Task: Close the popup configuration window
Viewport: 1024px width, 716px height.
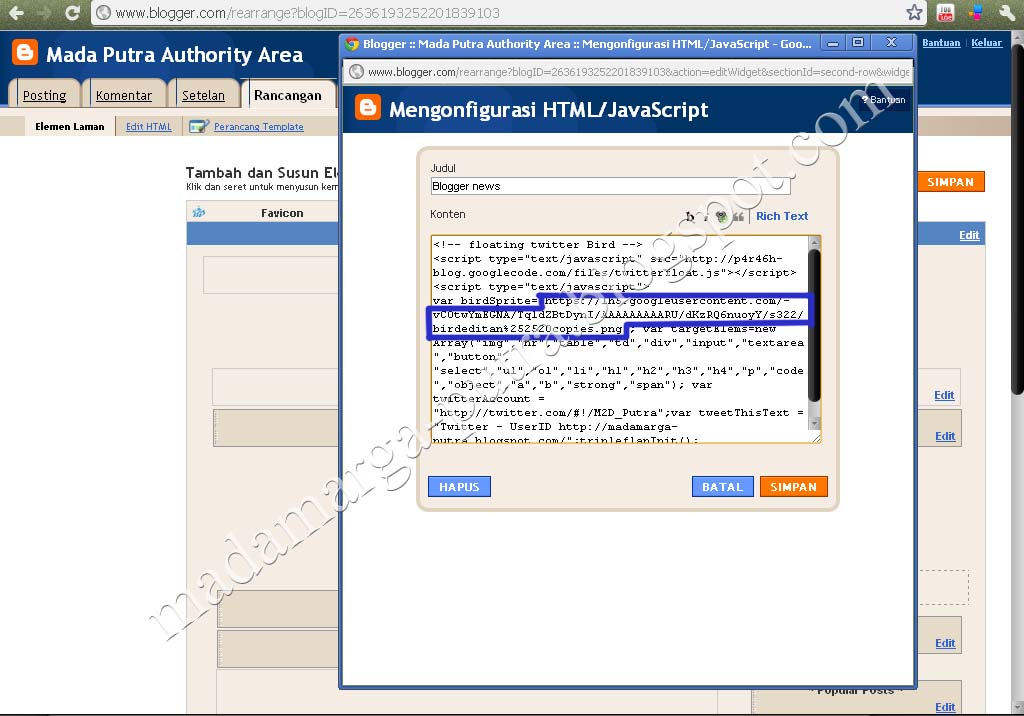Action: click(891, 43)
